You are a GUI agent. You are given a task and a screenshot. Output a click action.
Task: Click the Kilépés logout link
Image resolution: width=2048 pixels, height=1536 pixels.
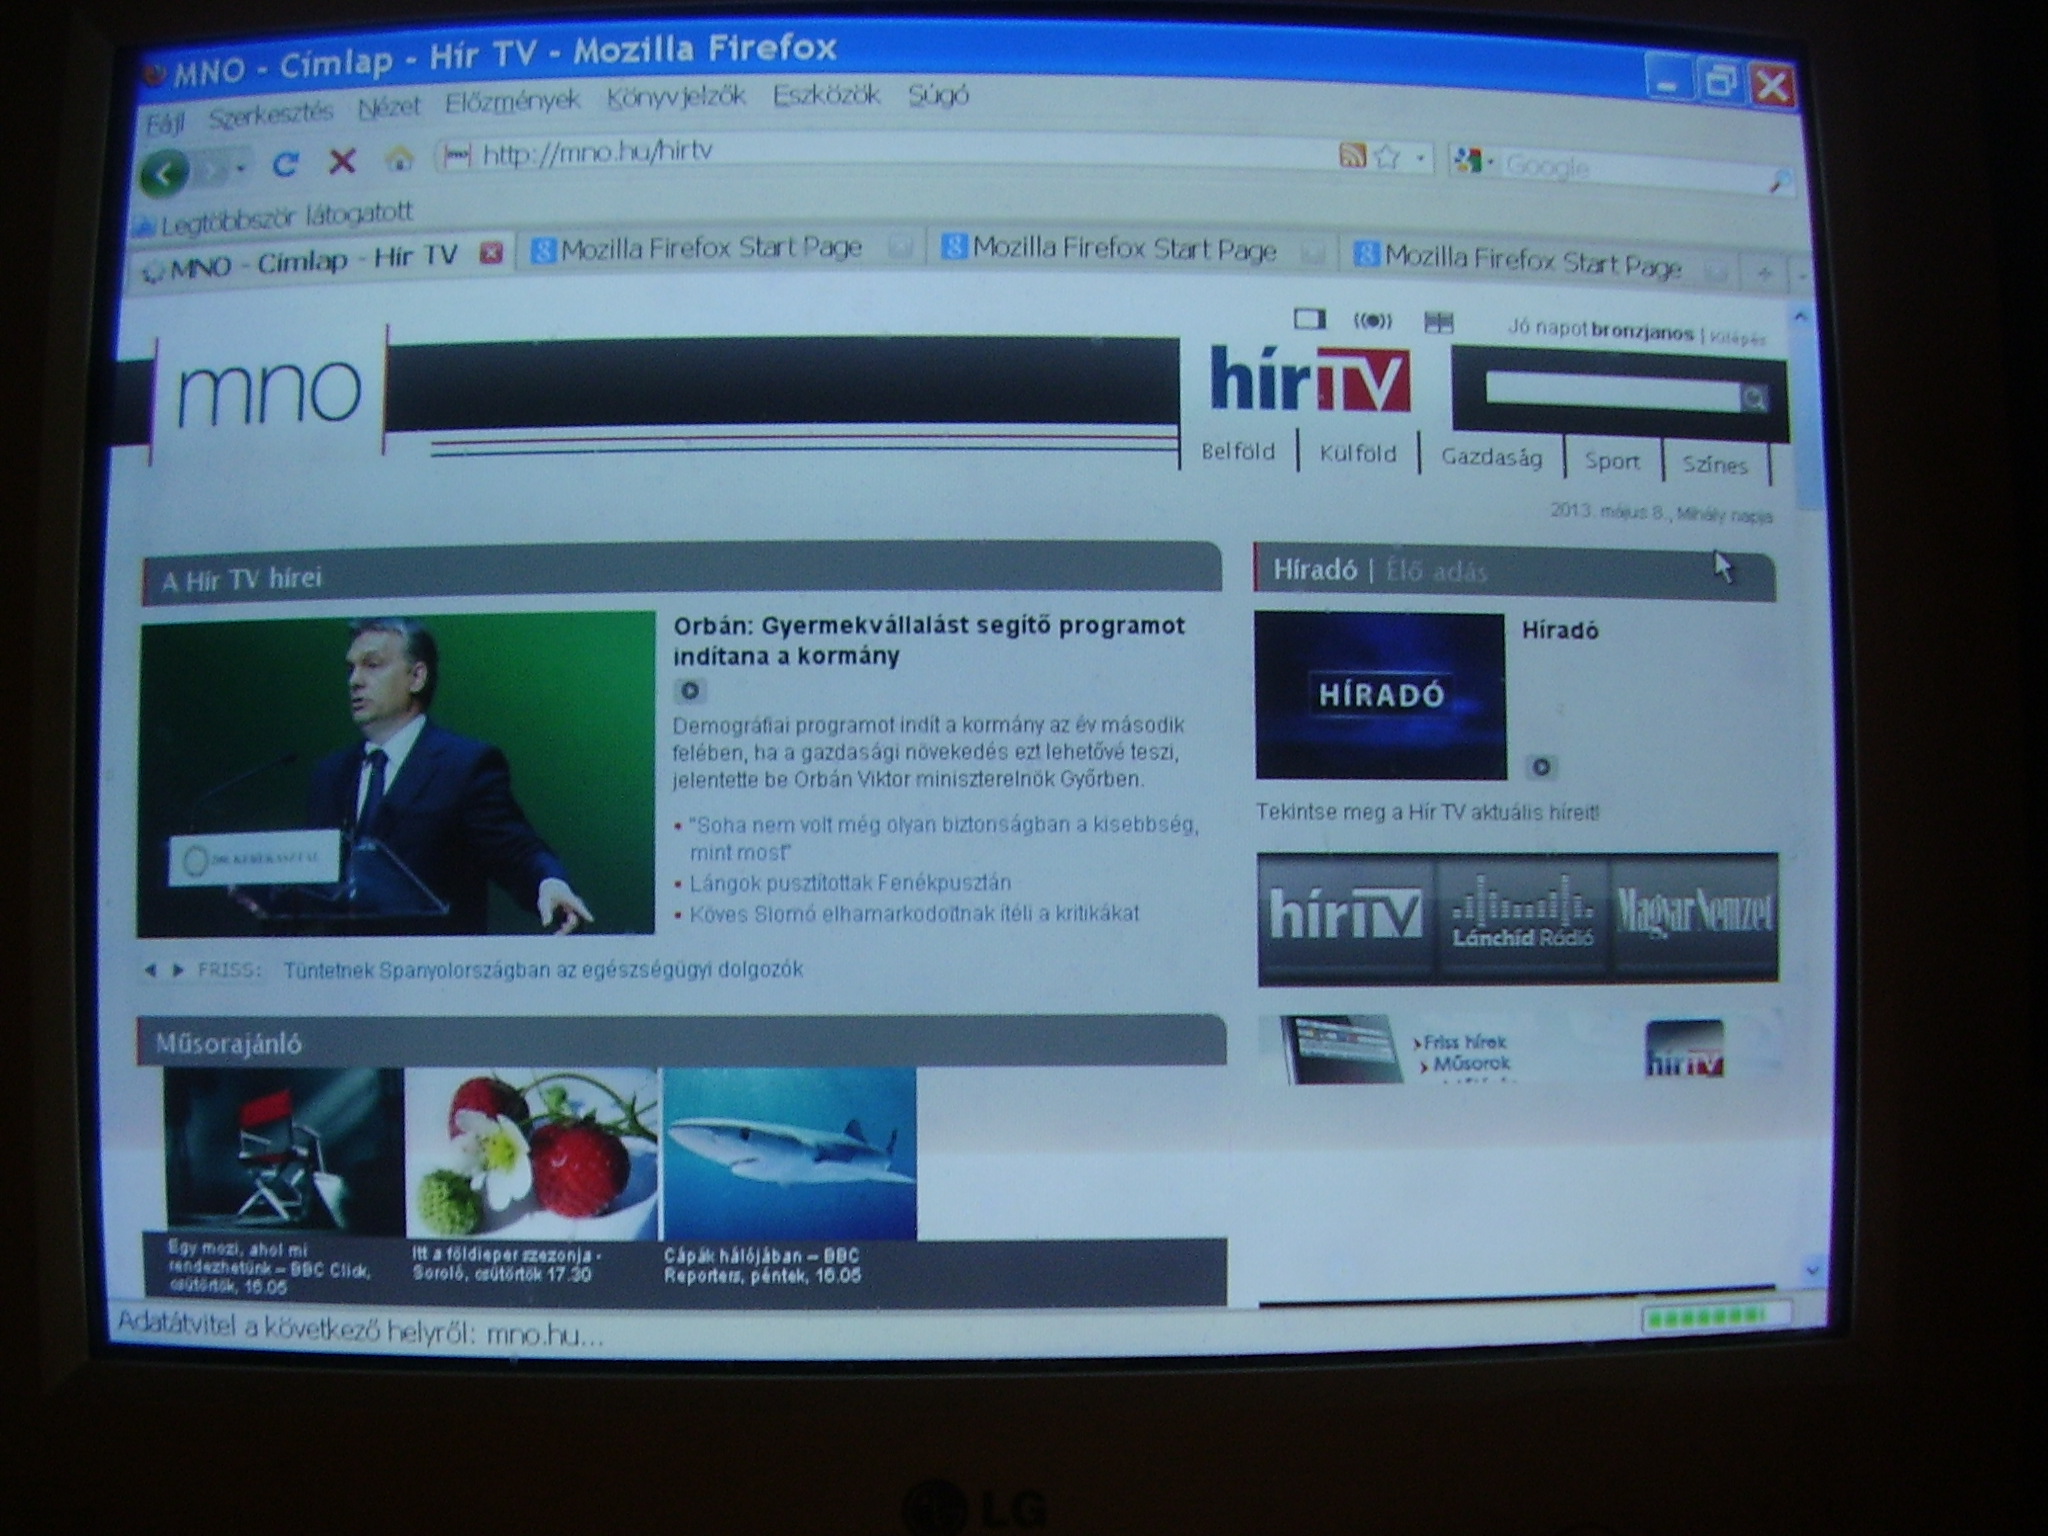[x=1738, y=338]
